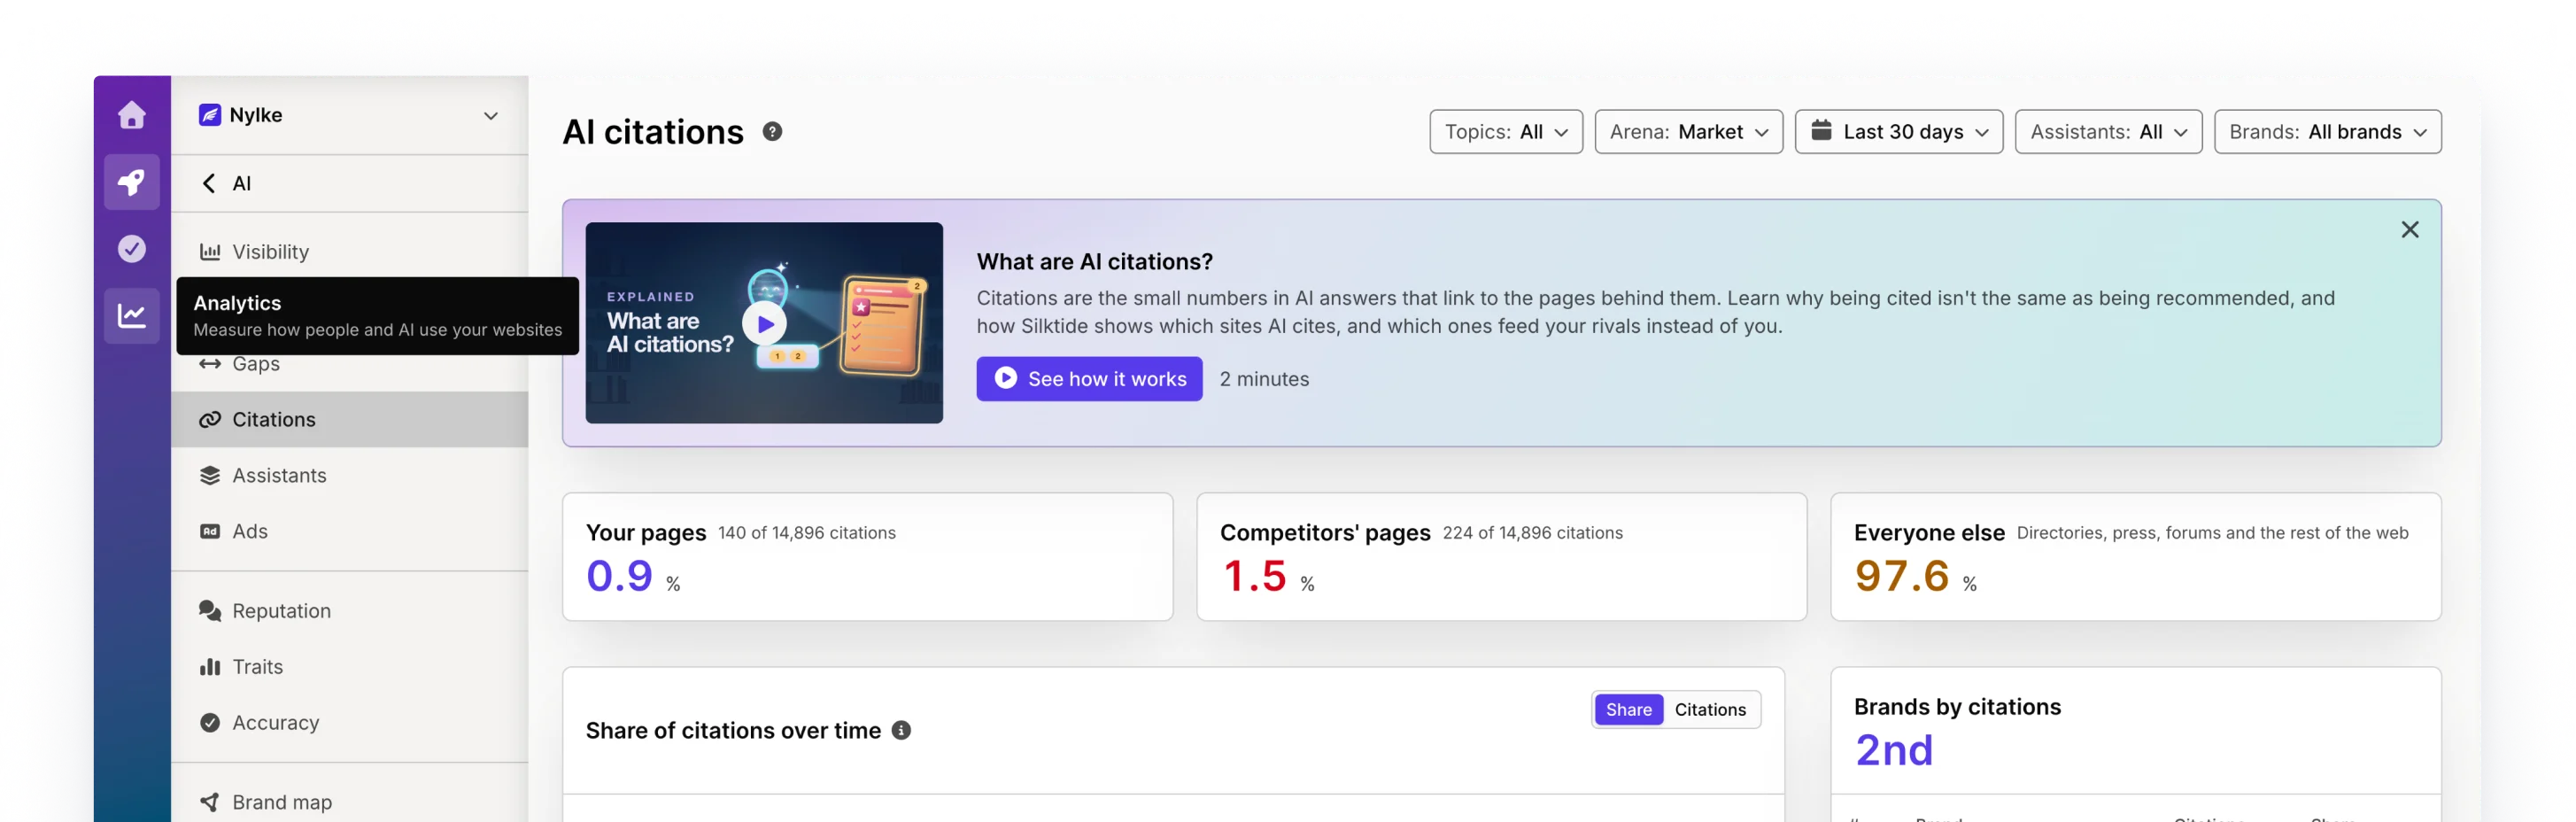Open Visibility in the sidebar

coord(349,252)
